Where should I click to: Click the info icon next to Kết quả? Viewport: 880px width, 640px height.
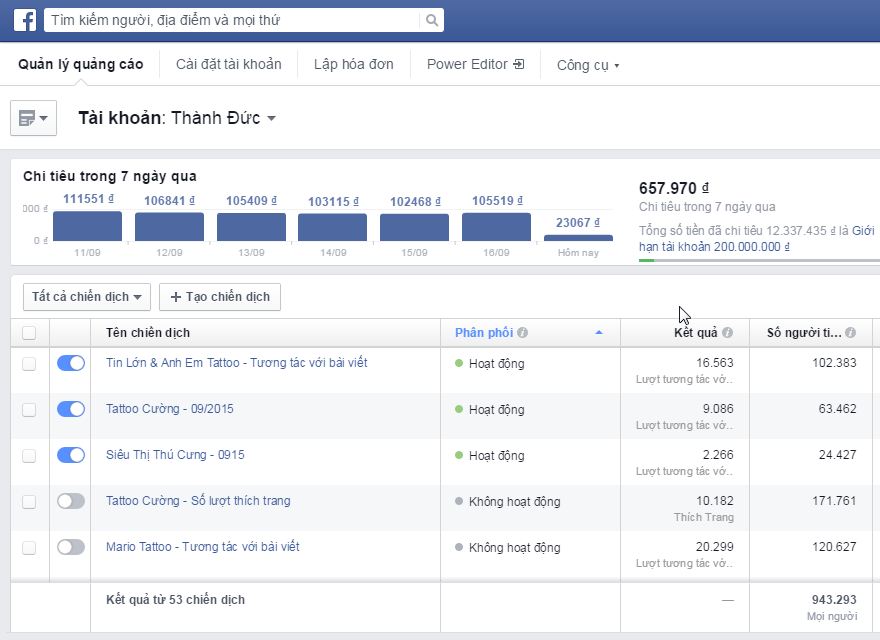coord(727,332)
